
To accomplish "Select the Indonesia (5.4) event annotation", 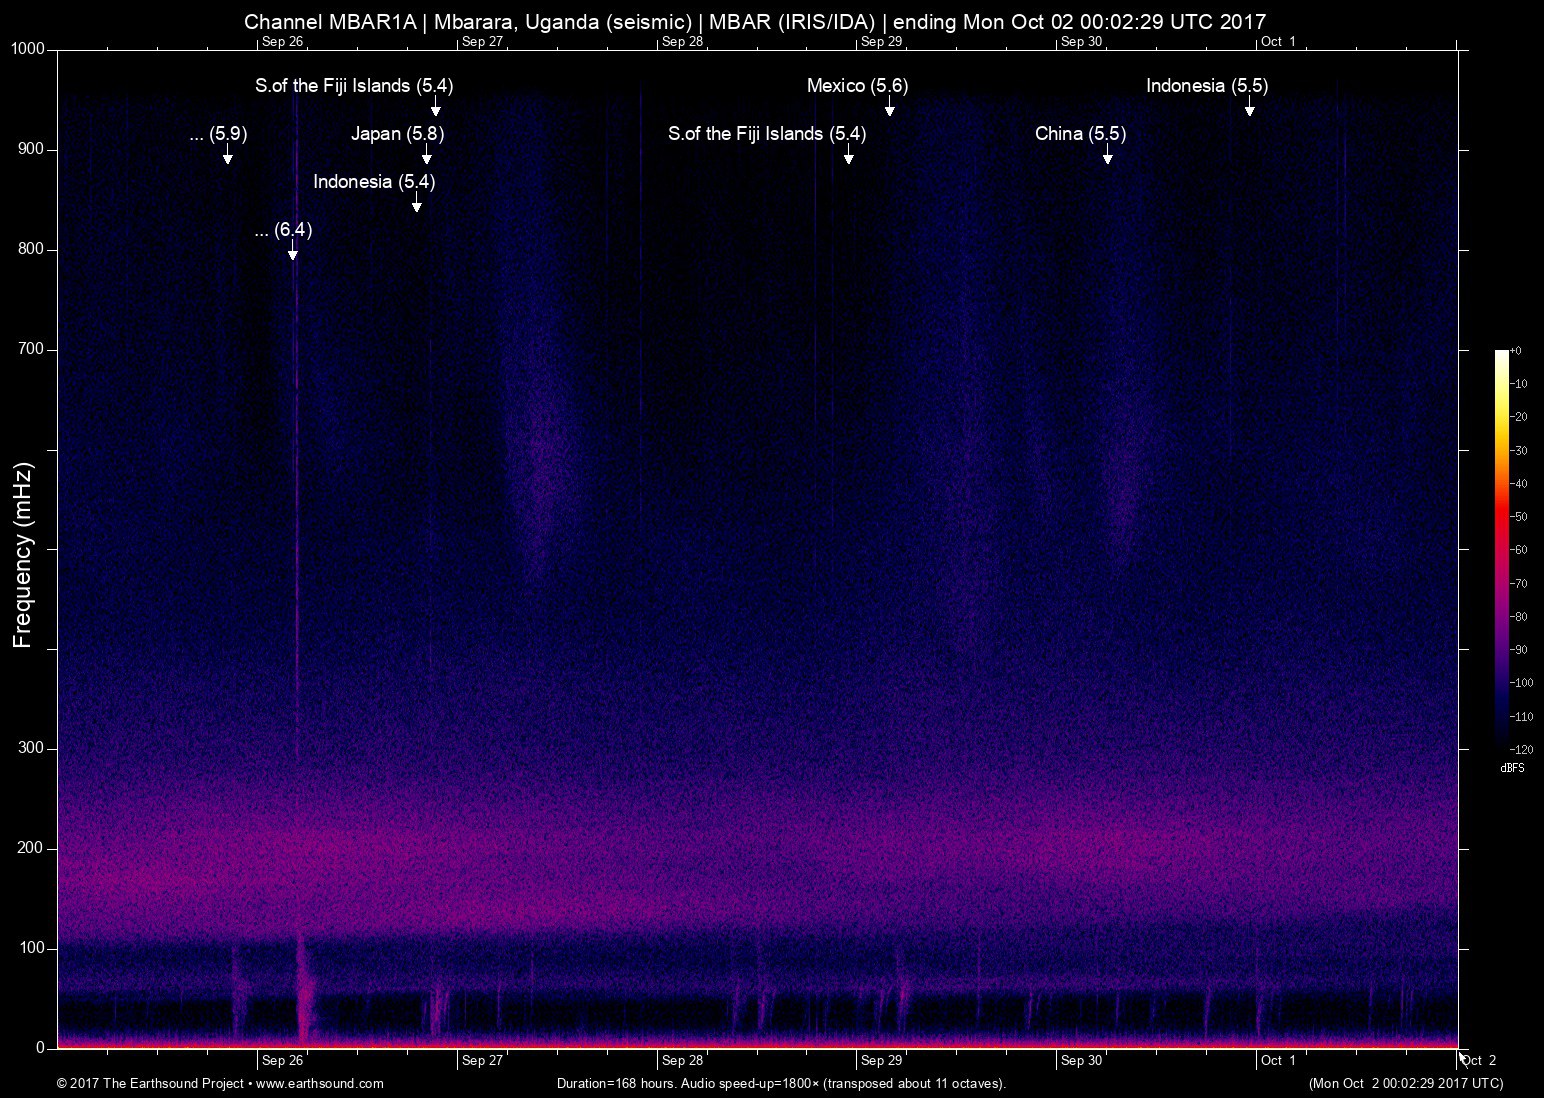I will click(376, 182).
